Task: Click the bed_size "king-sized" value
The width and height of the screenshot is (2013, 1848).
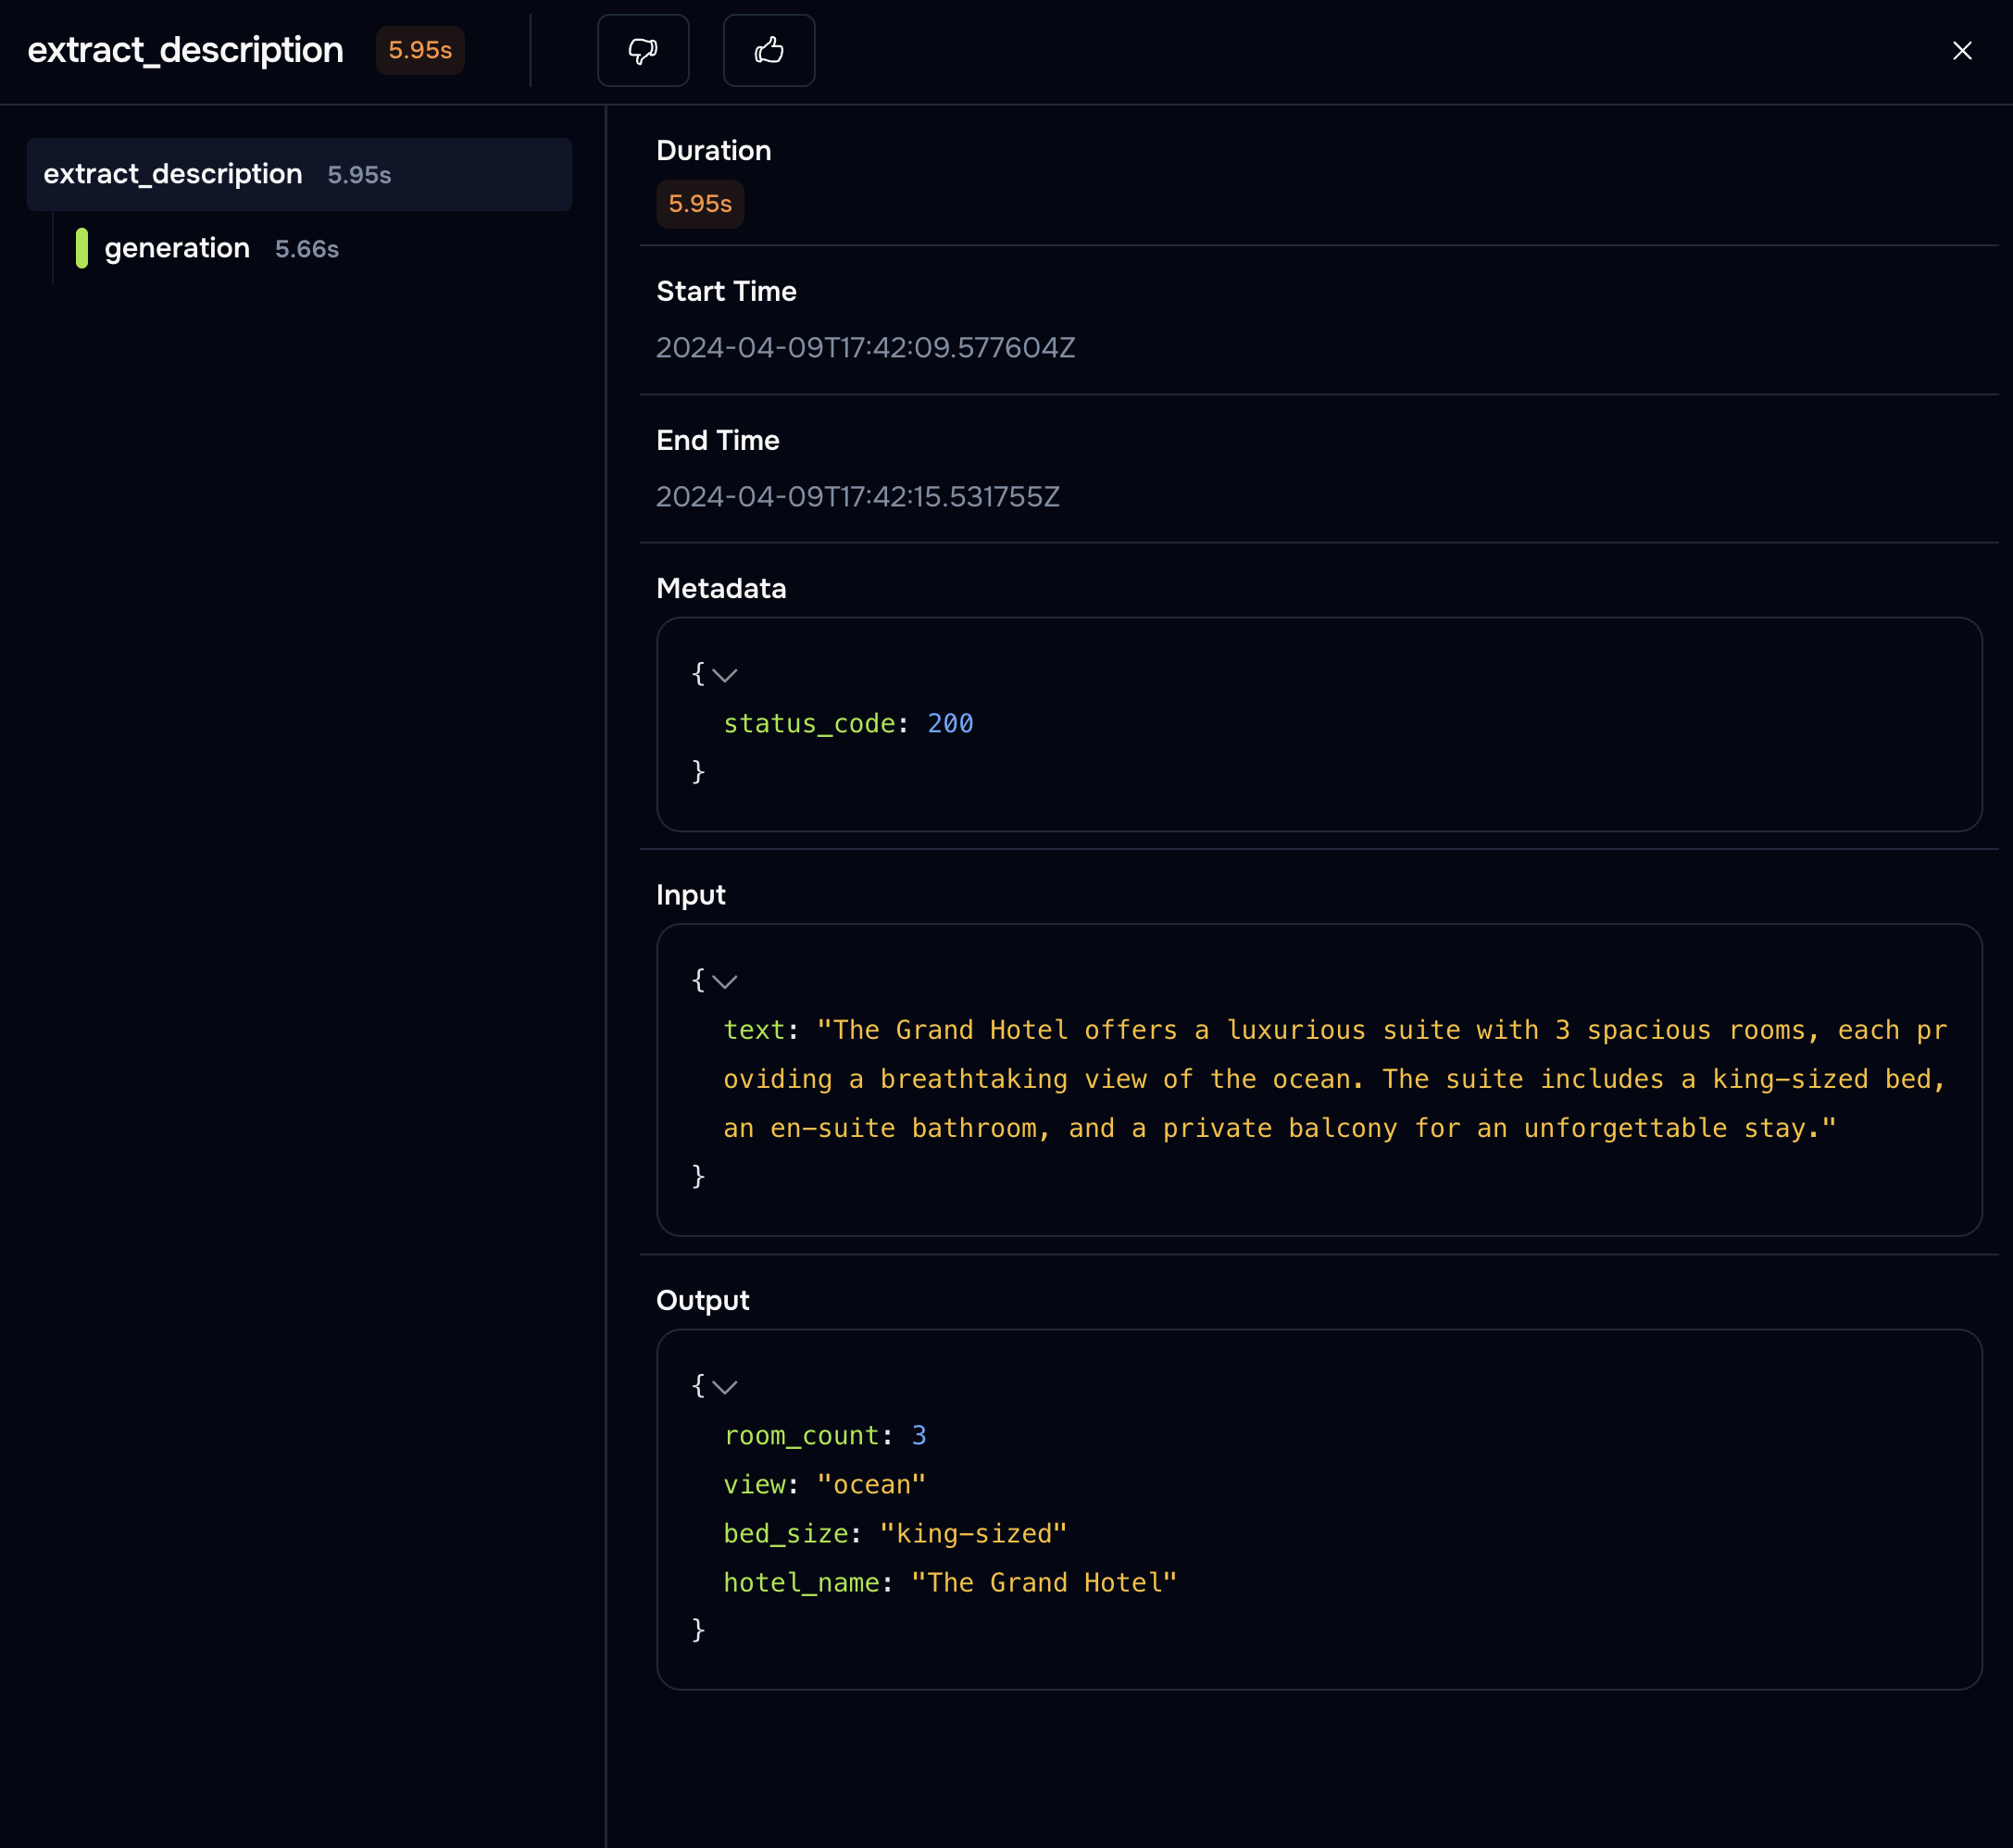Action: (973, 1533)
